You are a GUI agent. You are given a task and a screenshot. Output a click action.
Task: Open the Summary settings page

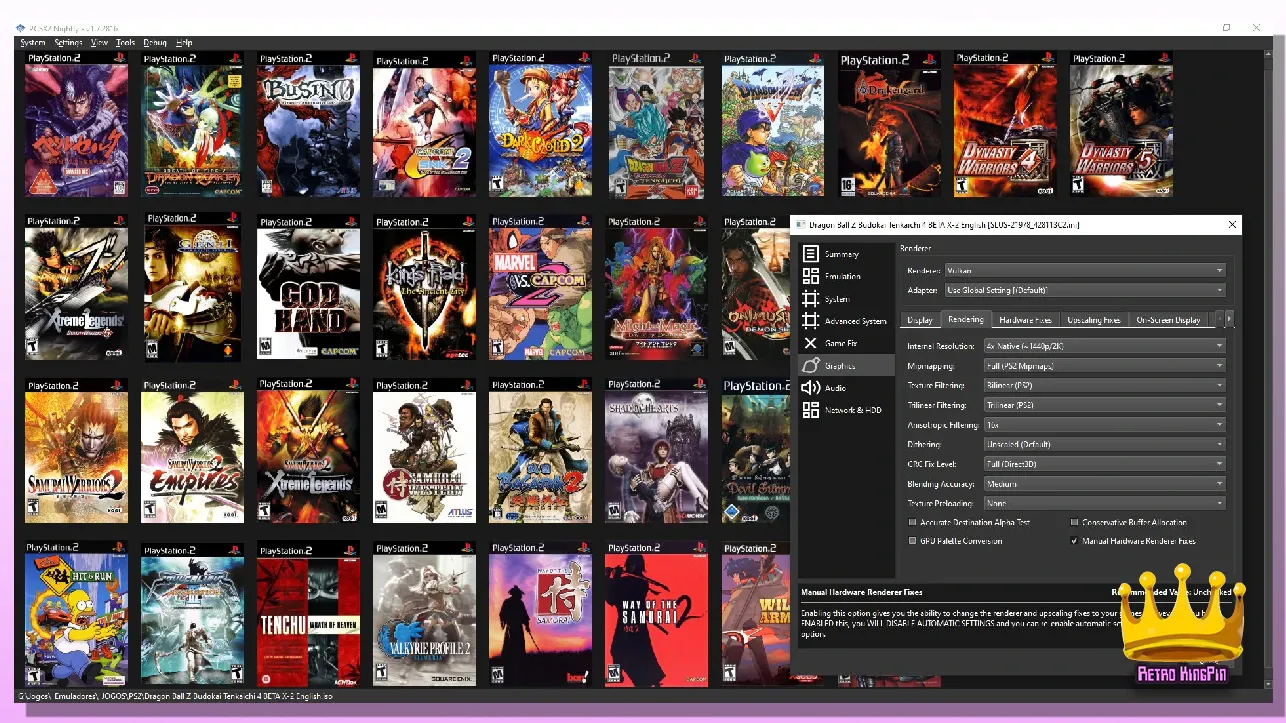tap(846, 254)
